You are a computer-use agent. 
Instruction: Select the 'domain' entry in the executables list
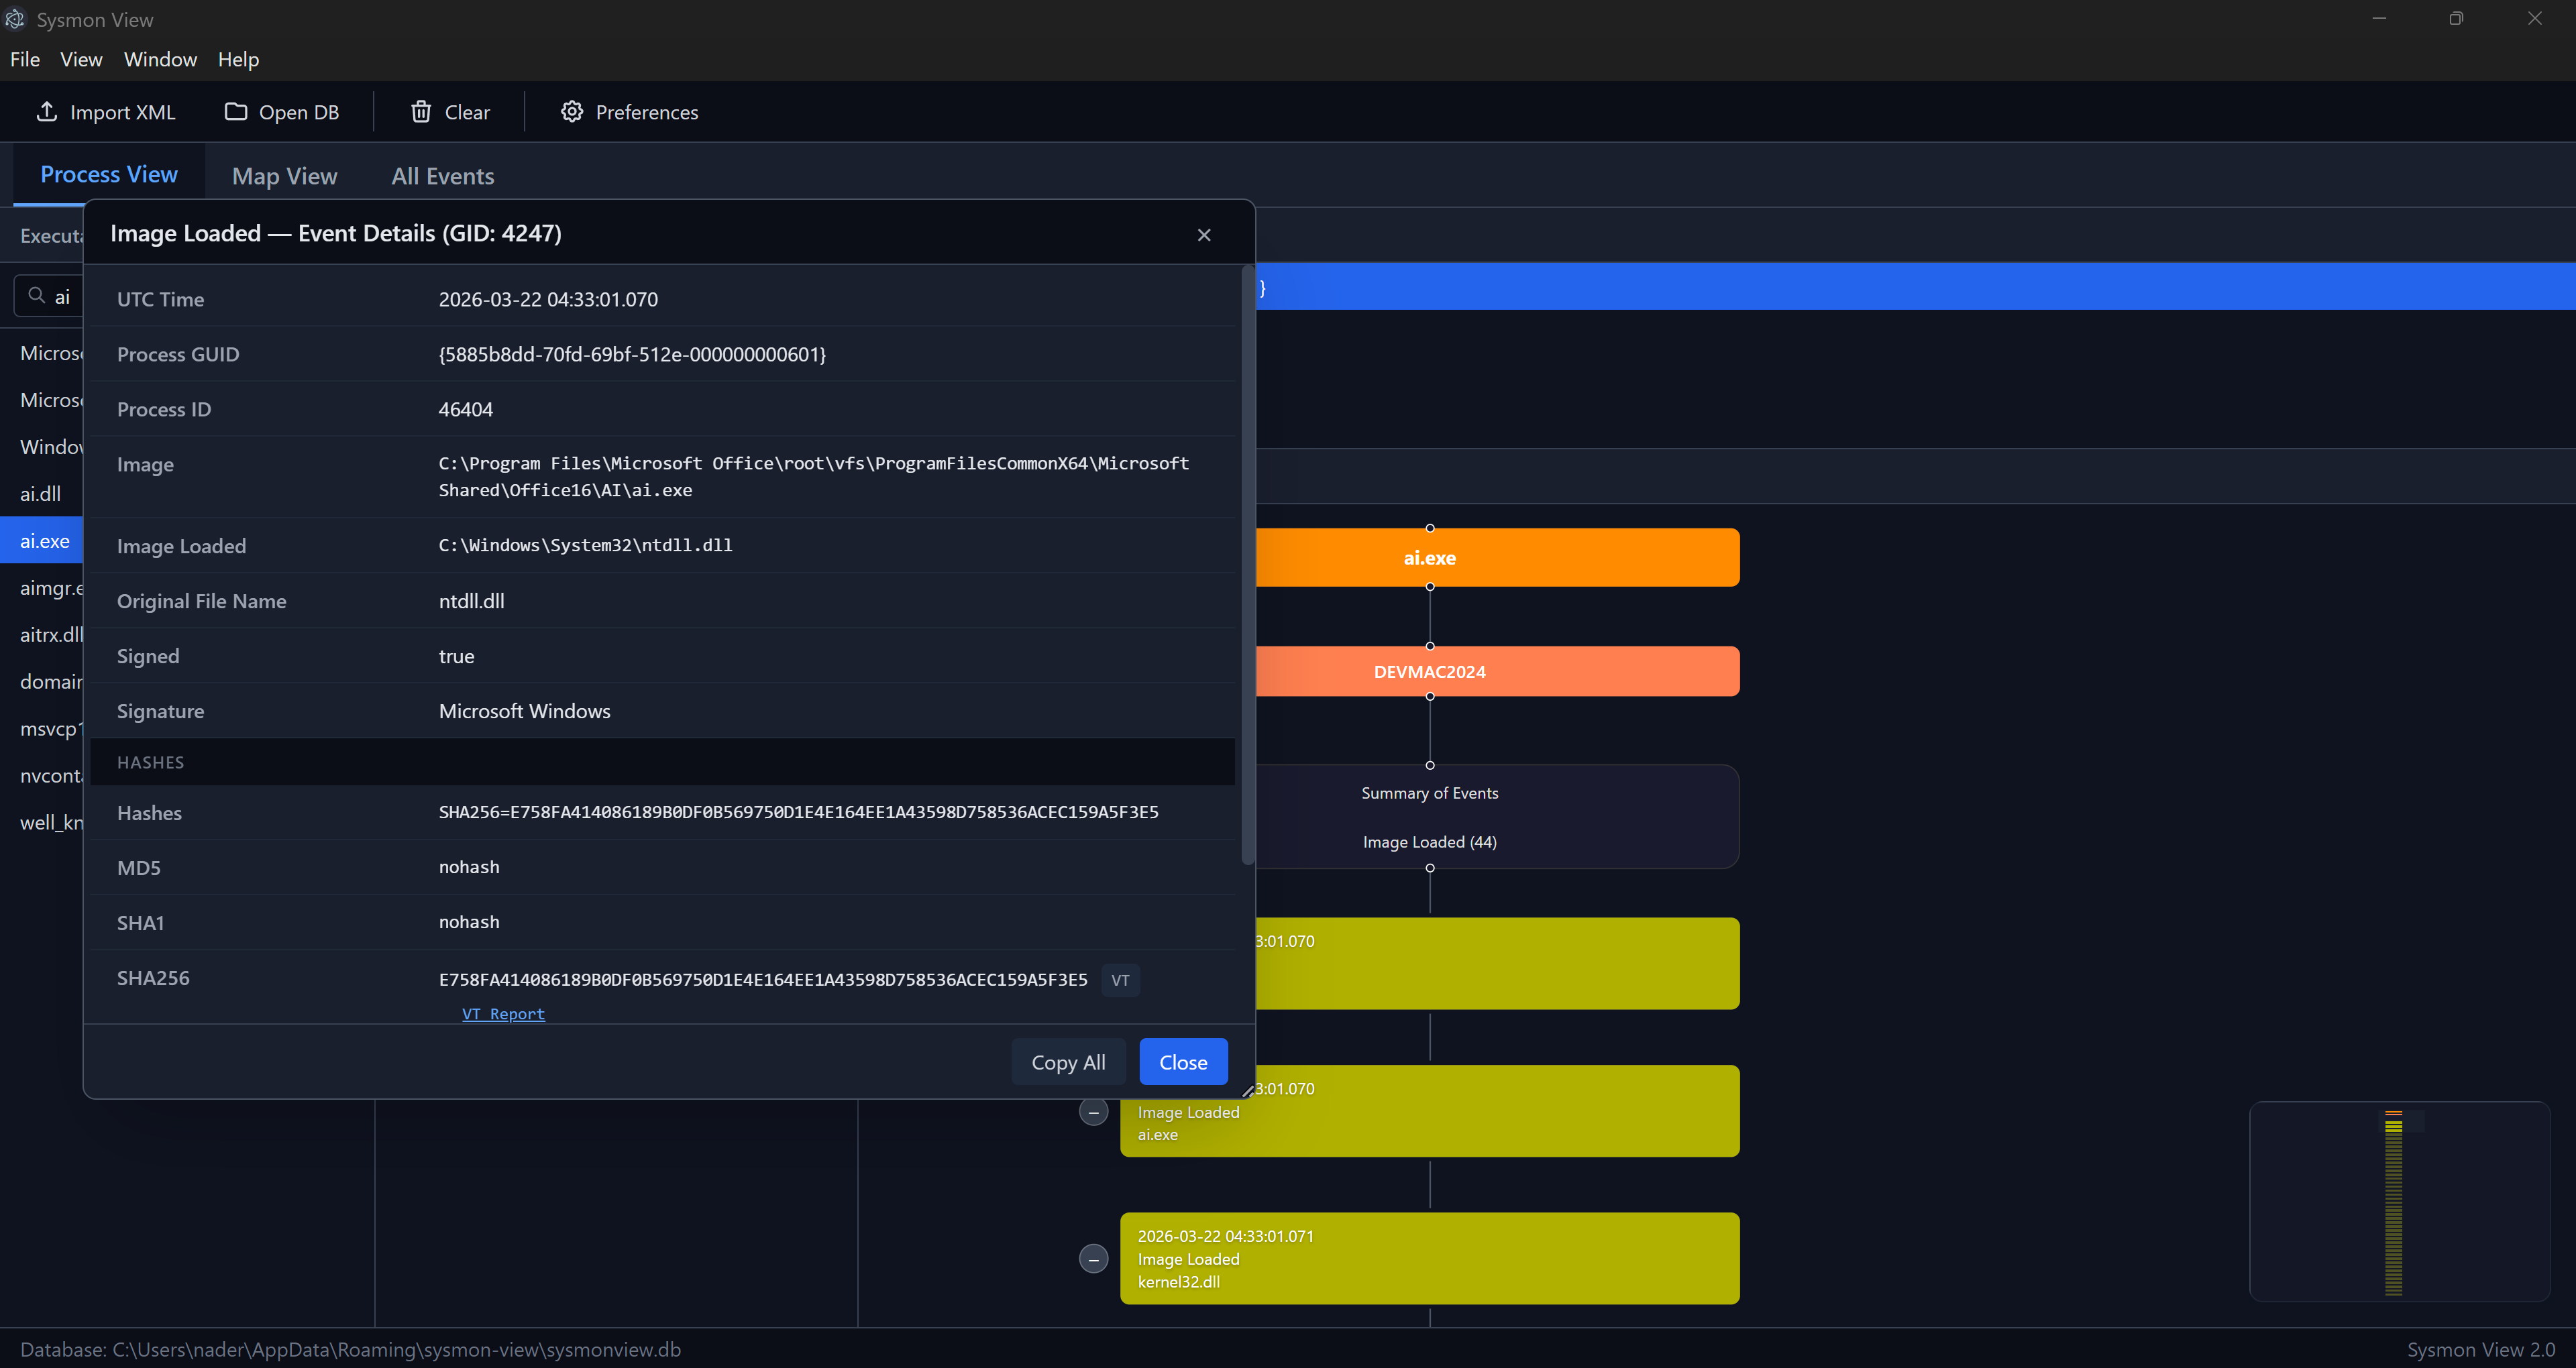(41, 681)
